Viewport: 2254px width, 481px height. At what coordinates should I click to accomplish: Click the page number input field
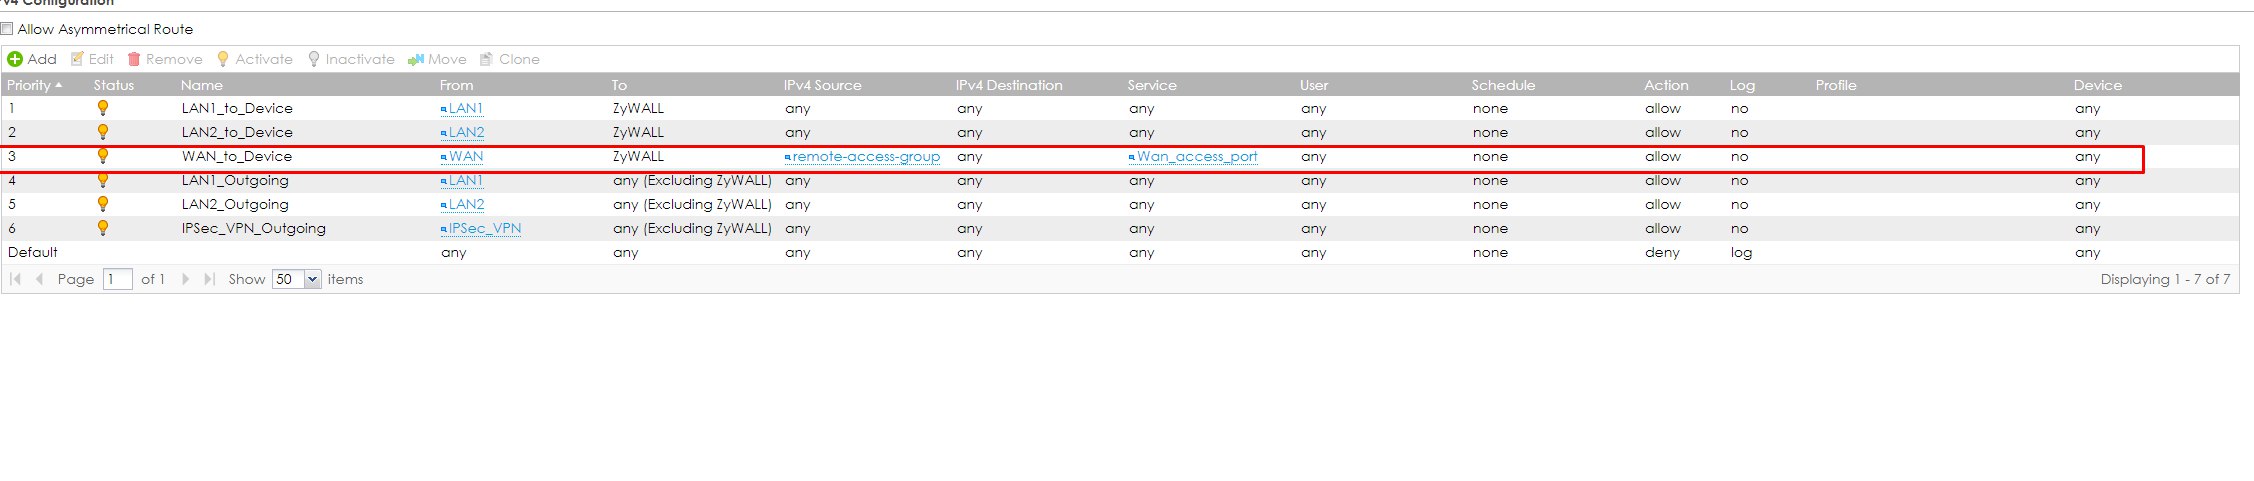point(117,279)
